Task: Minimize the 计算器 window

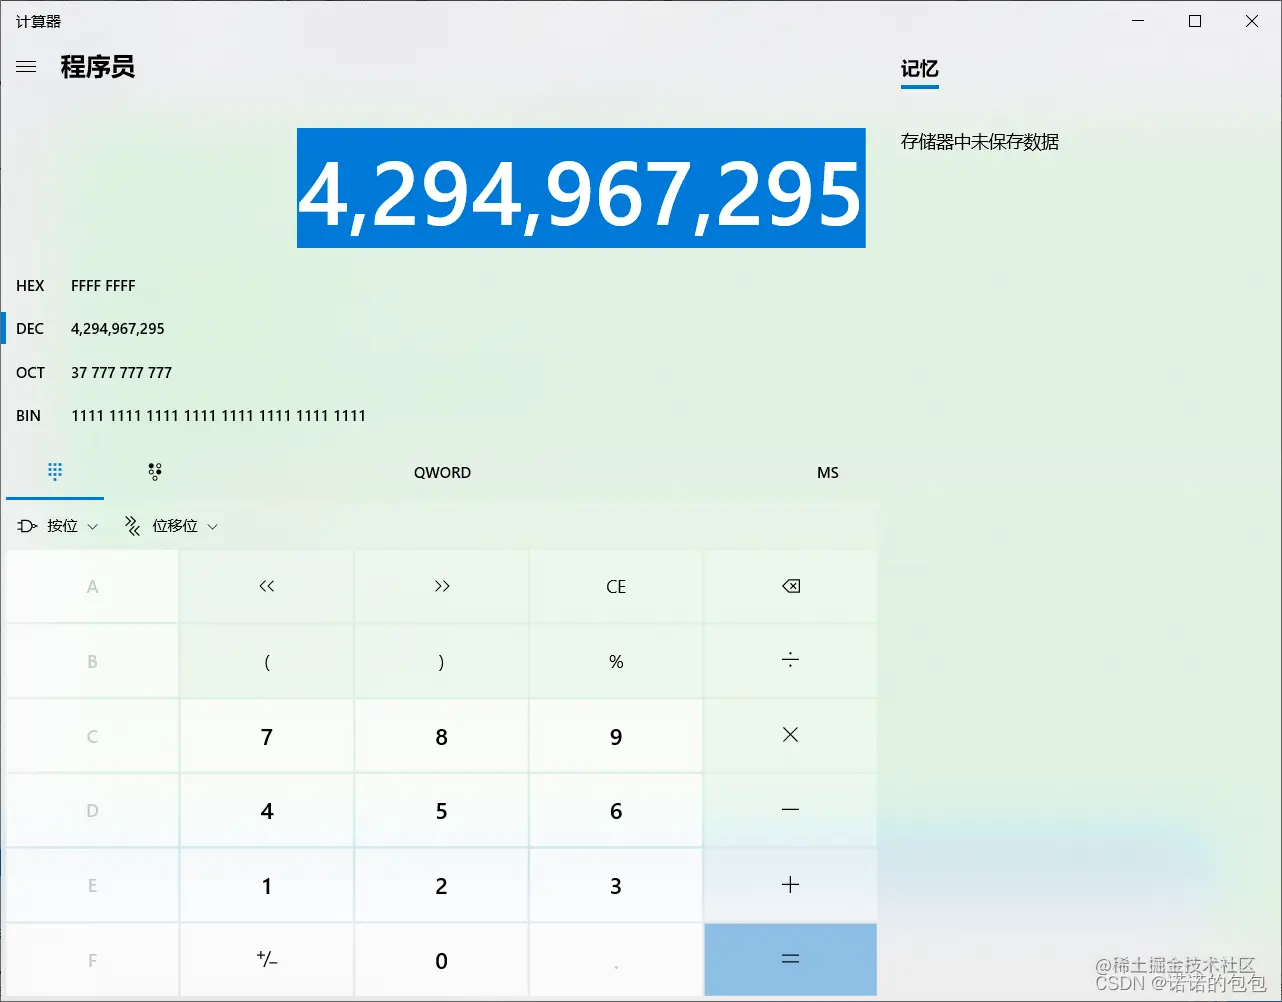Action: click(1138, 21)
